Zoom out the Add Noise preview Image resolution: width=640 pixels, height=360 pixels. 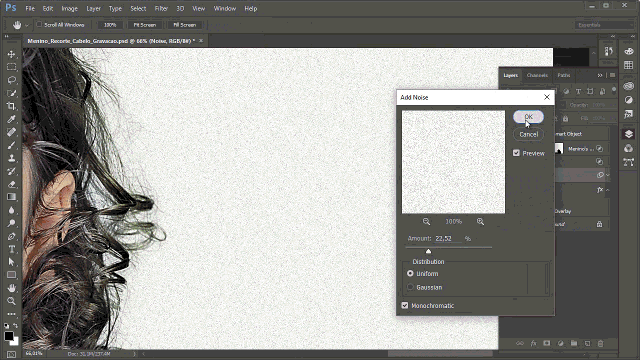point(426,222)
